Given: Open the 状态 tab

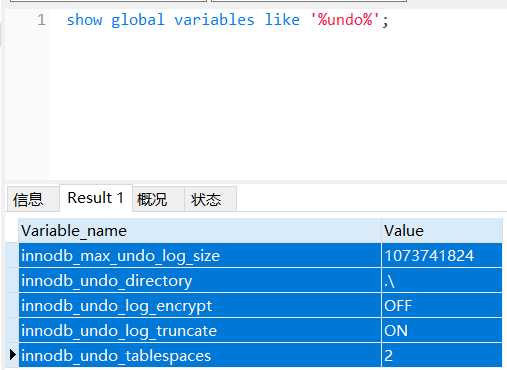Looking at the screenshot, I should coord(211,199).
